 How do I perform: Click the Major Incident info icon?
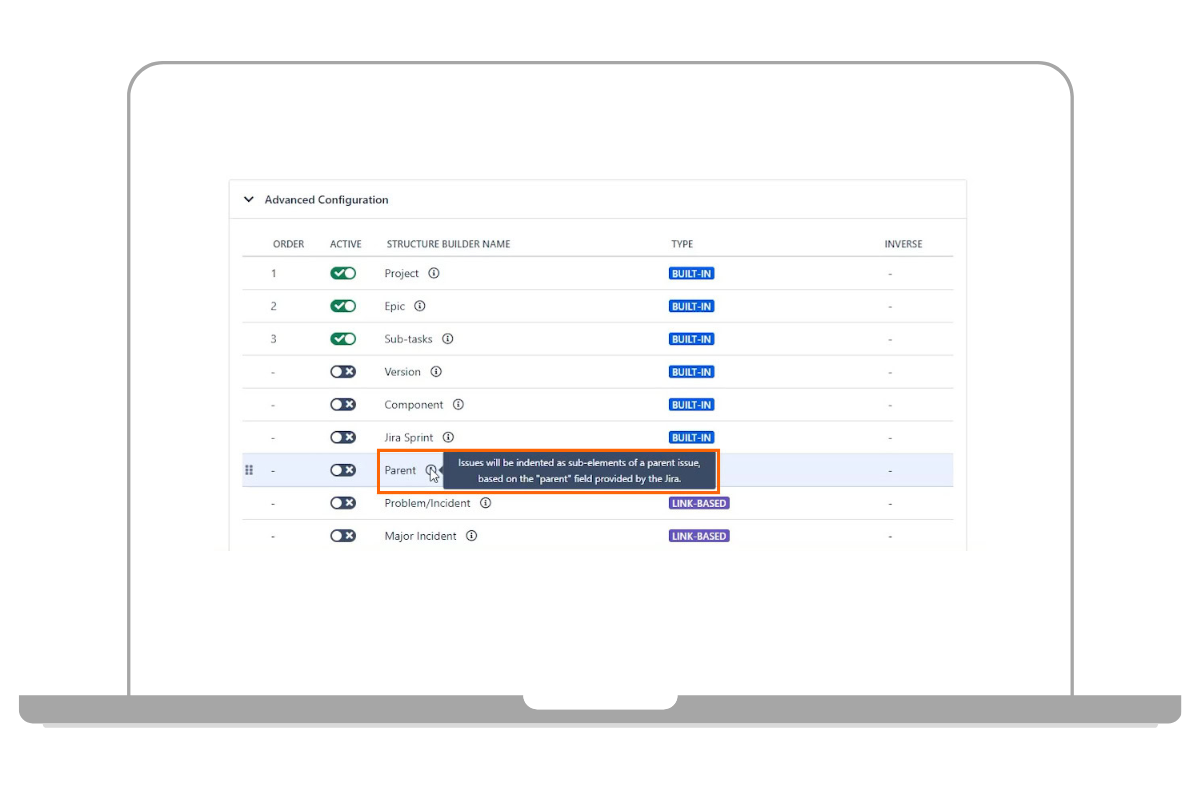coord(471,536)
